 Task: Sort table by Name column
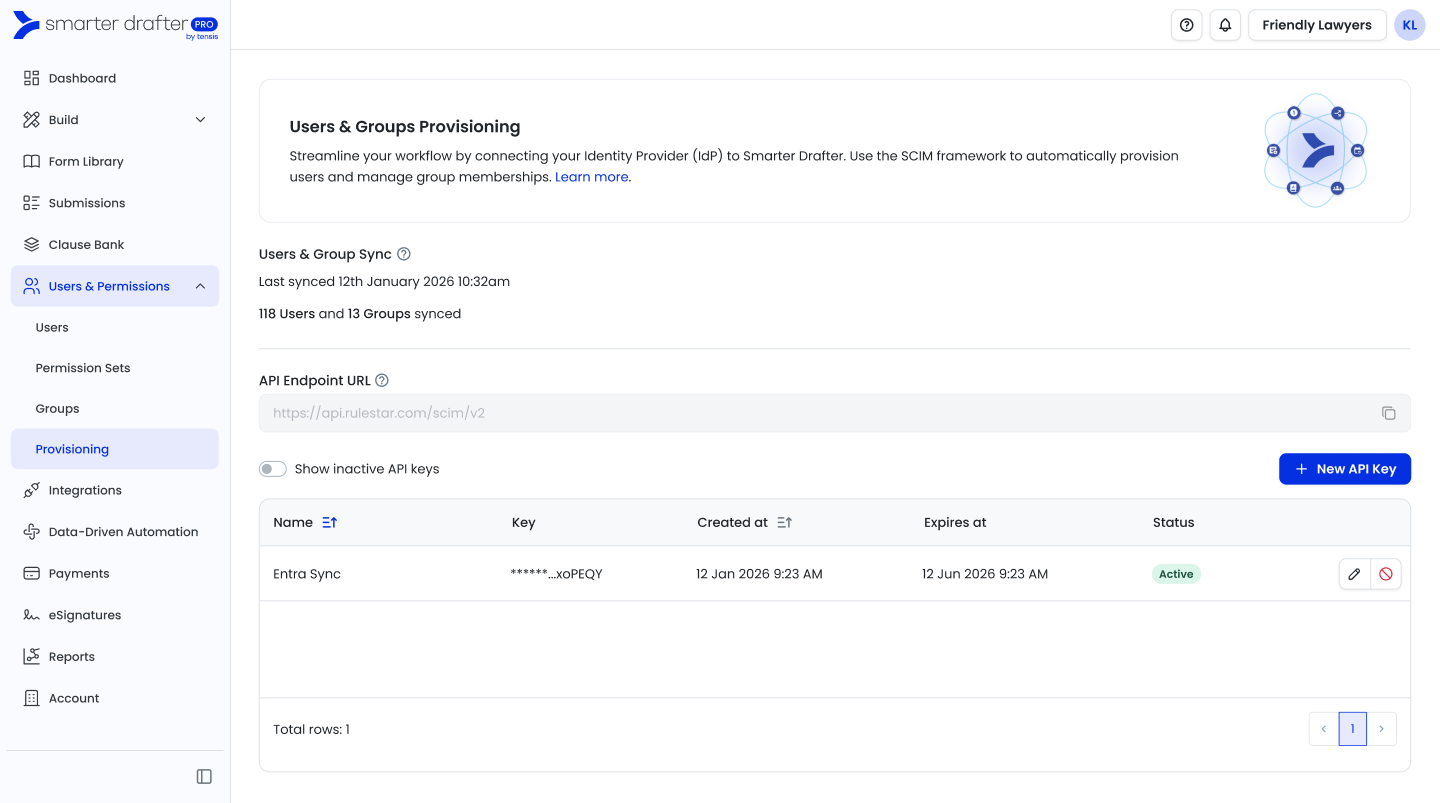point(330,522)
